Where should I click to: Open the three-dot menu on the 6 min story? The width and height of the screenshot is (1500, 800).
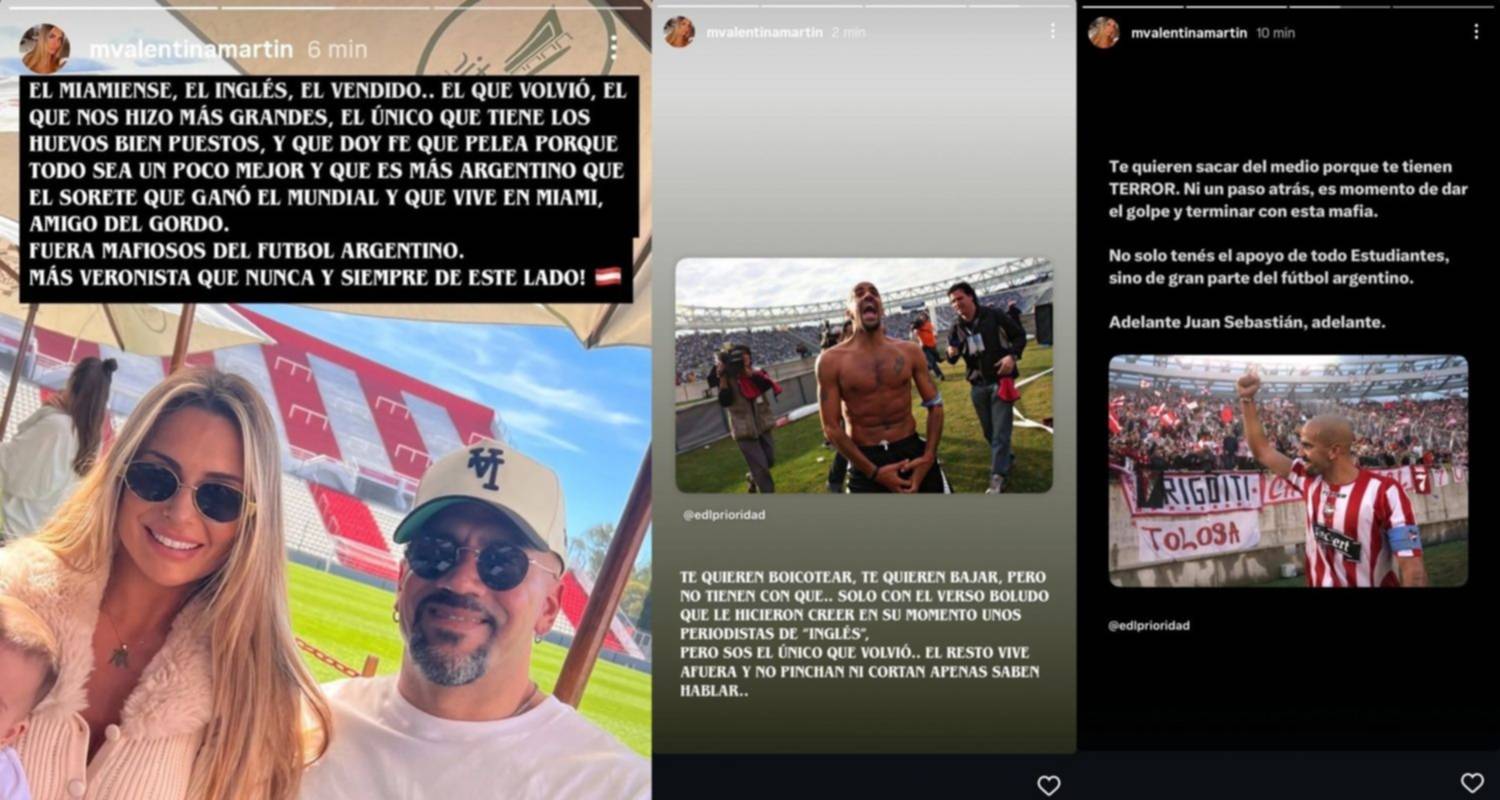click(x=613, y=46)
